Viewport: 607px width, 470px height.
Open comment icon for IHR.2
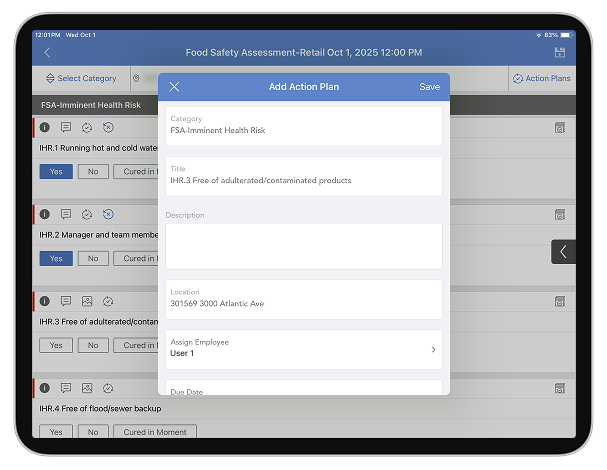66,214
